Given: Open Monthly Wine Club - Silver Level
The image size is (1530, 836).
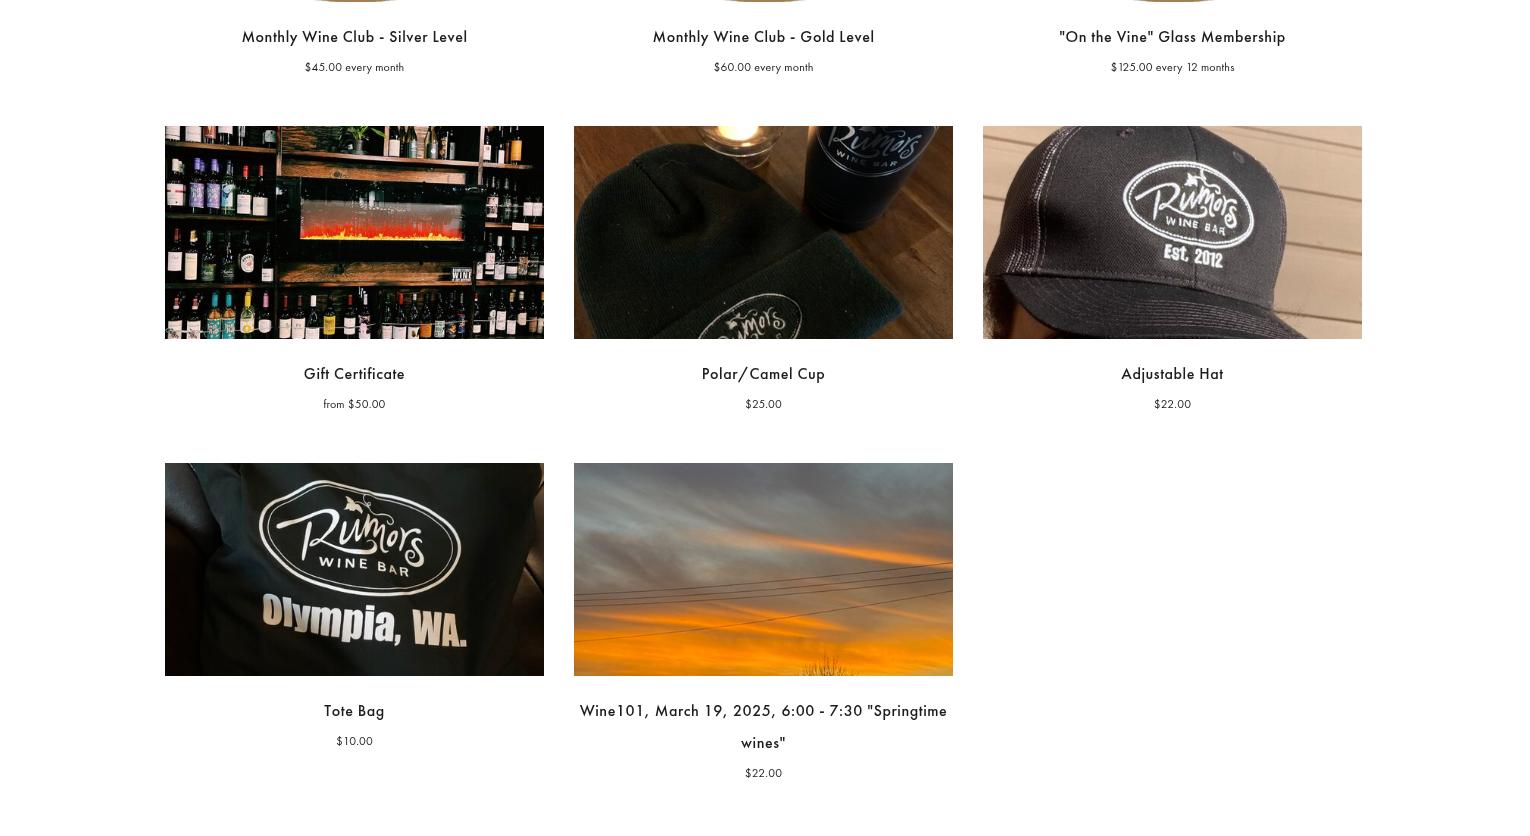Looking at the screenshot, I should (354, 37).
